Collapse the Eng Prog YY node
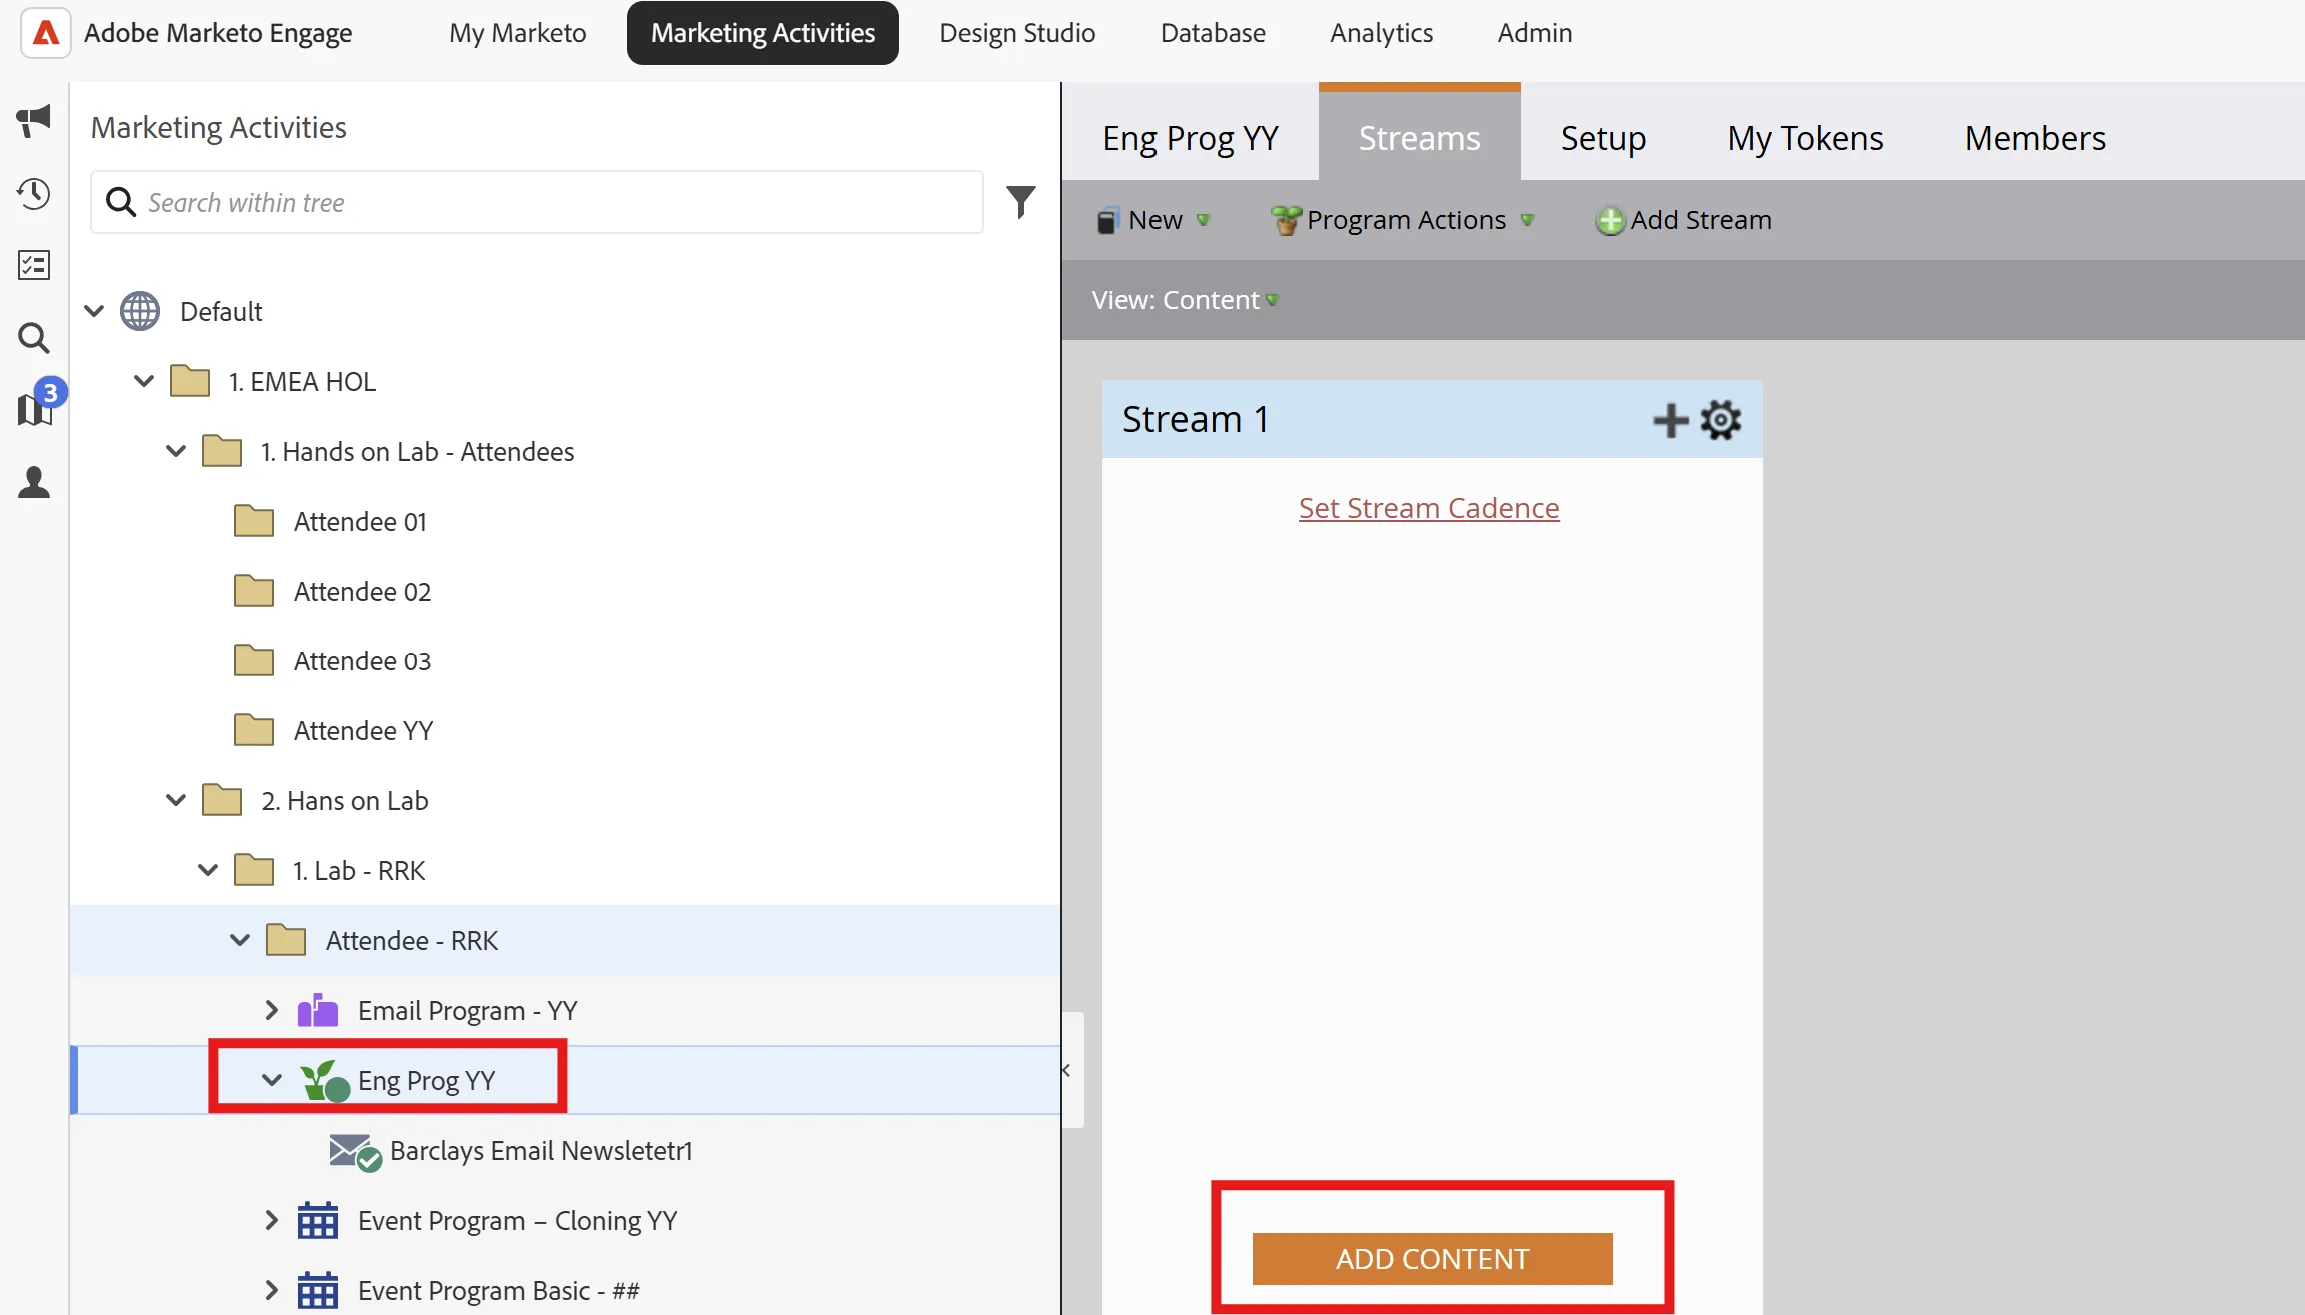Image resolution: width=2305 pixels, height=1315 pixels. coord(272,1080)
